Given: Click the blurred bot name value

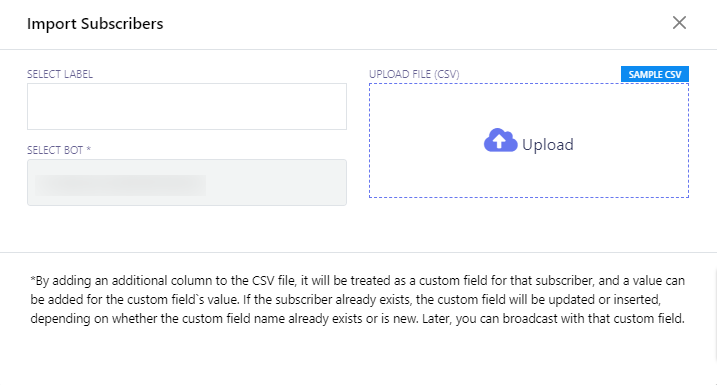Looking at the screenshot, I should point(120,185).
